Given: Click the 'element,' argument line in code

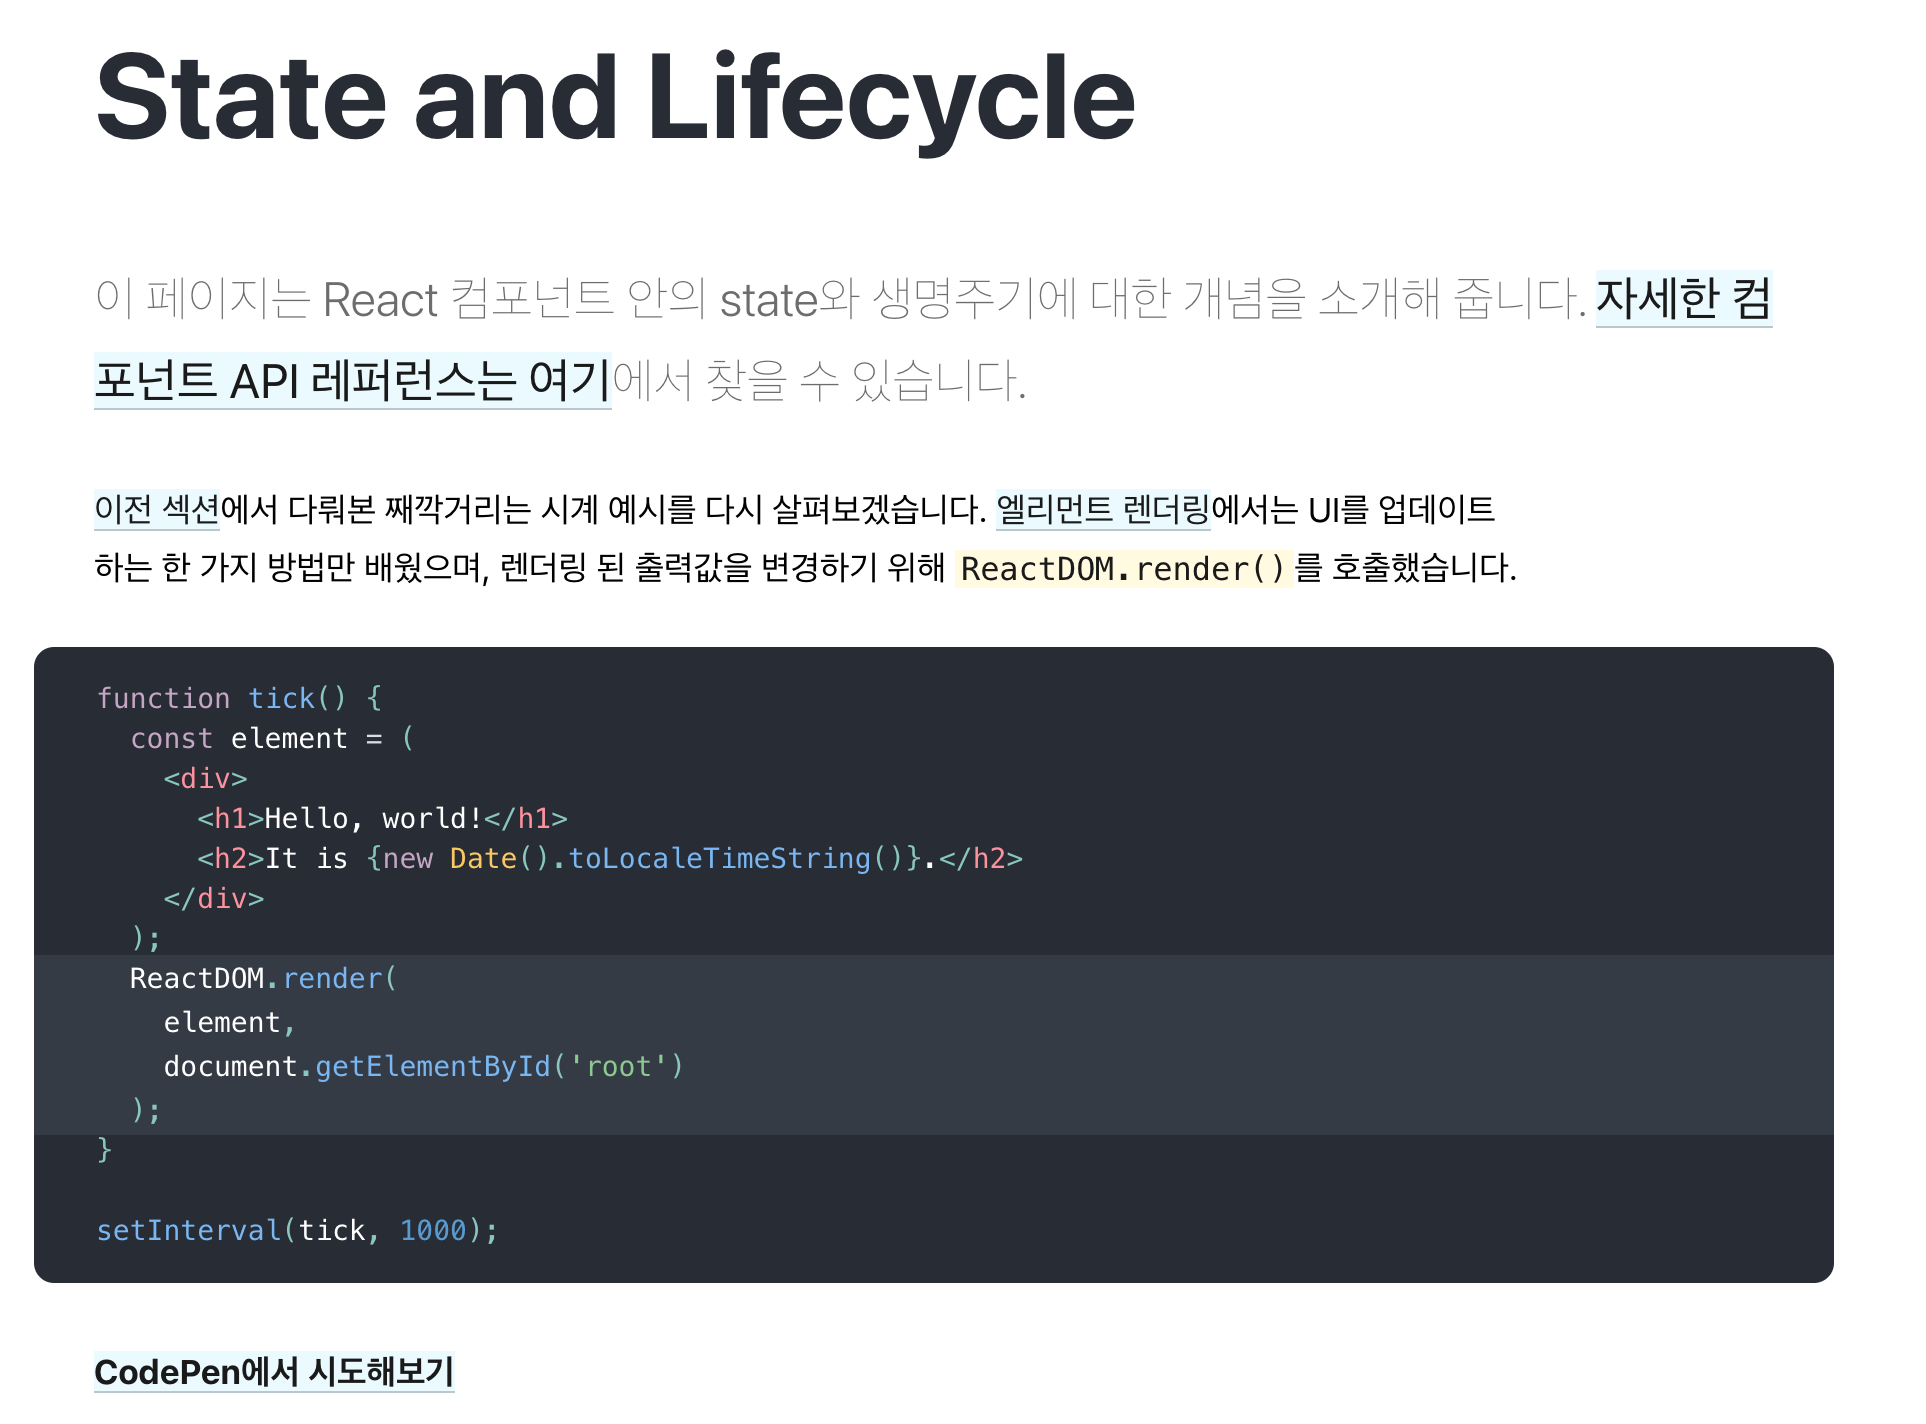Looking at the screenshot, I should pos(229,1022).
